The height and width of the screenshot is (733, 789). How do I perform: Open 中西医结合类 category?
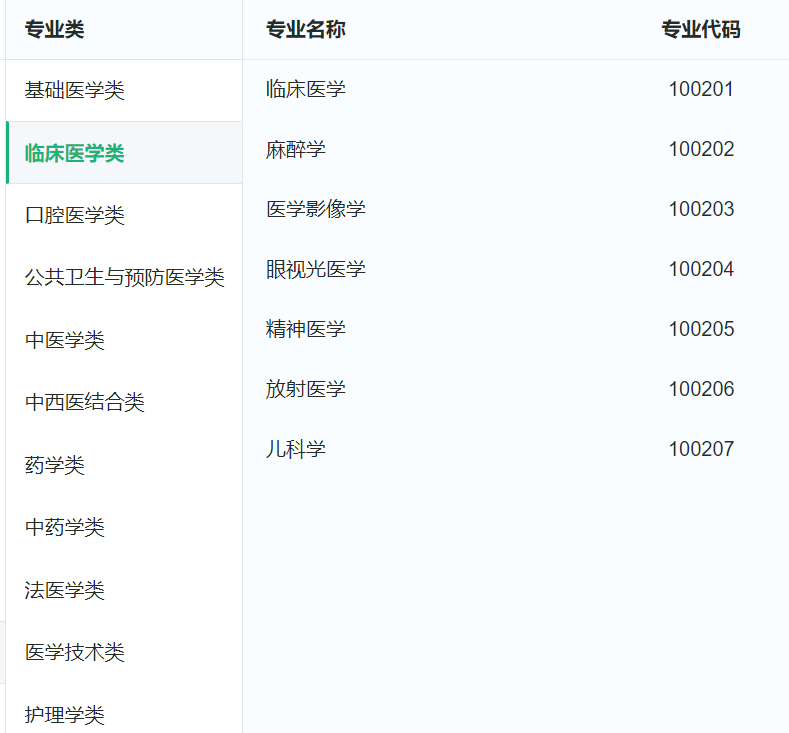[85, 402]
